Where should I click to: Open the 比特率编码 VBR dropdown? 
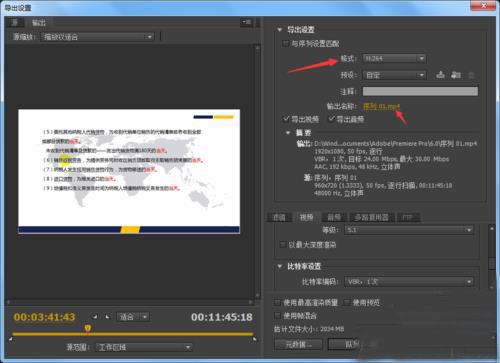pos(409,282)
